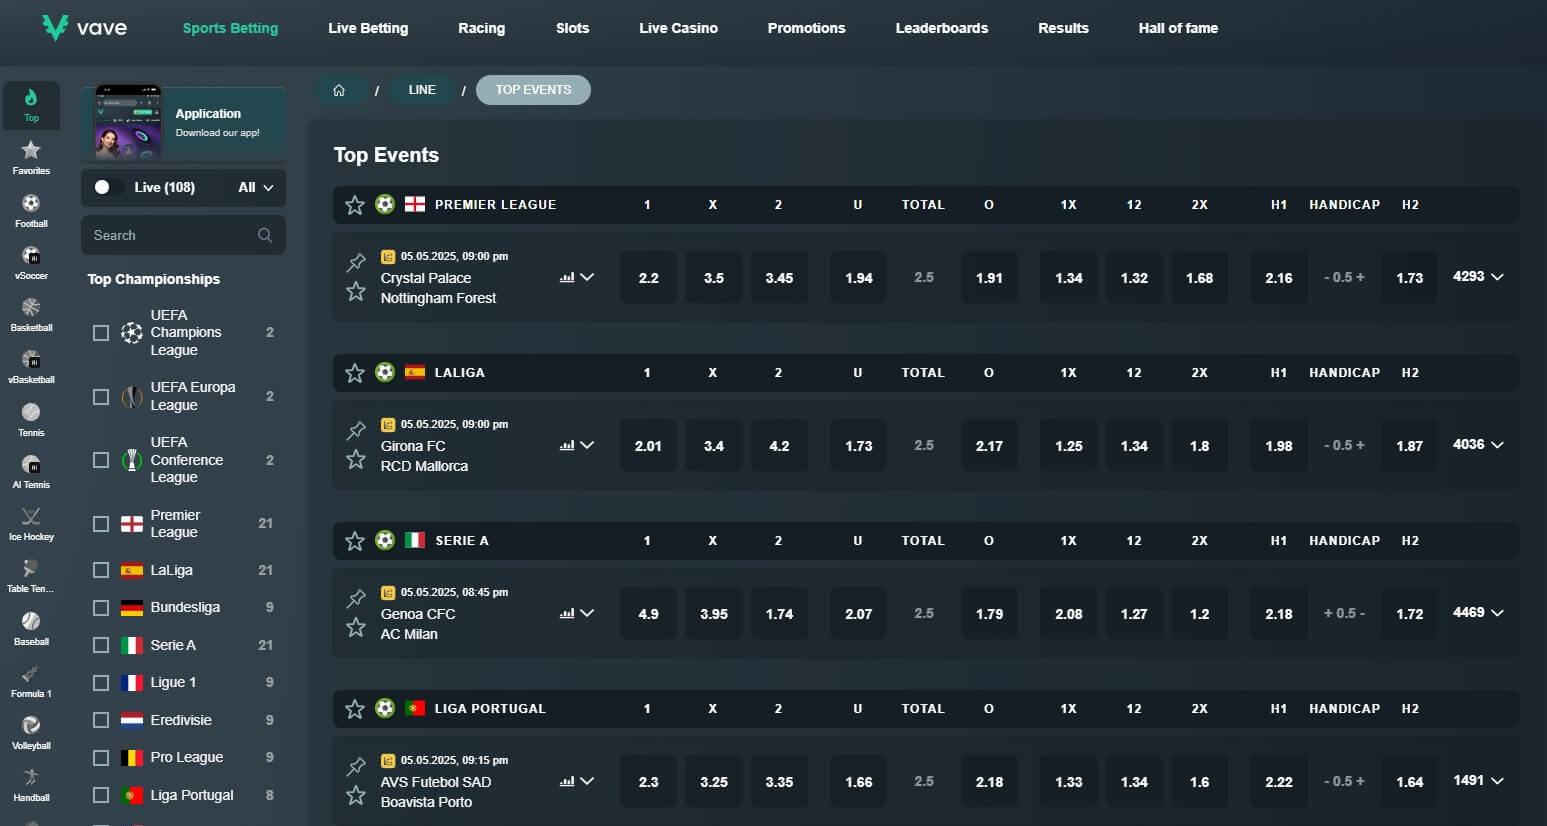Select Baseball in the sports sidebar

coord(31,628)
